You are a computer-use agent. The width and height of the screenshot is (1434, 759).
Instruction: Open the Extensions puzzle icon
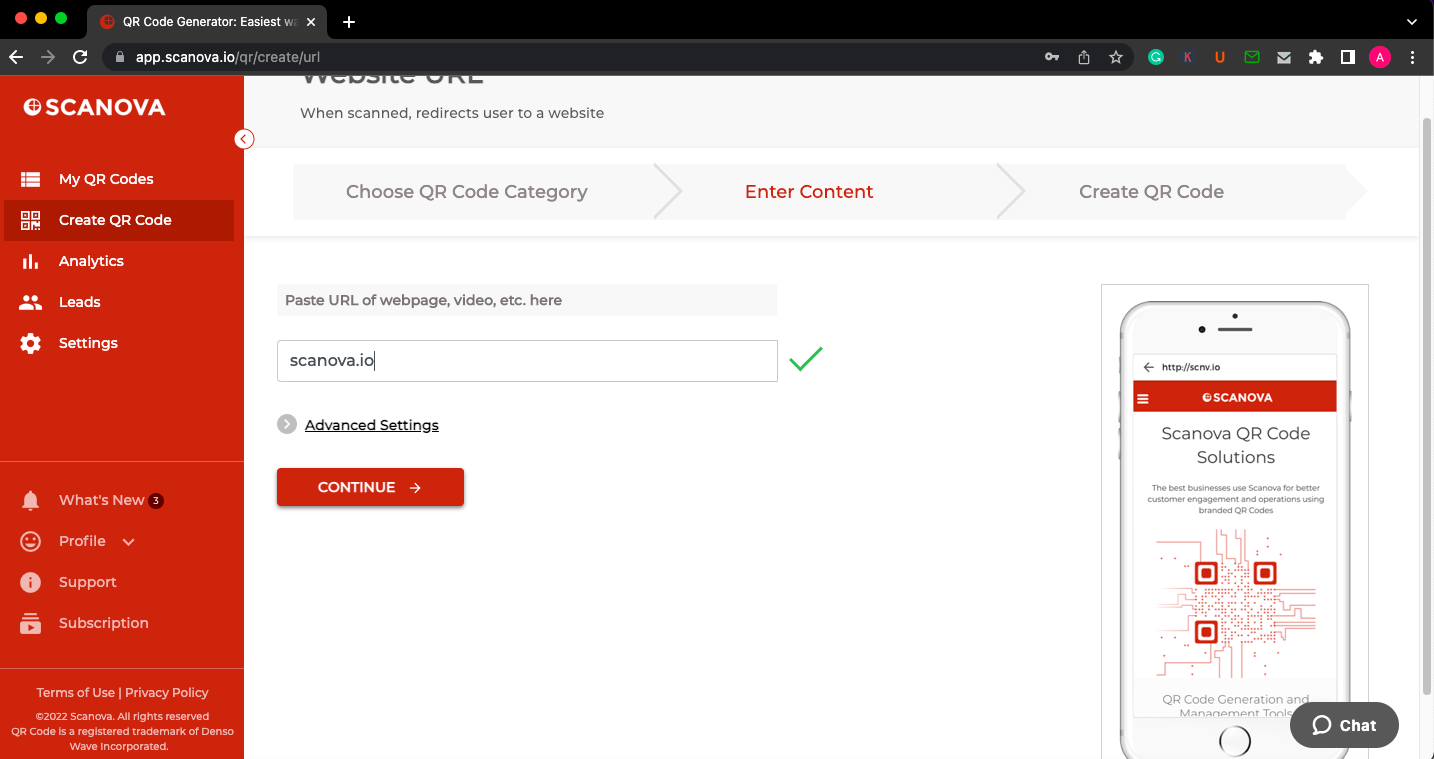pos(1316,57)
